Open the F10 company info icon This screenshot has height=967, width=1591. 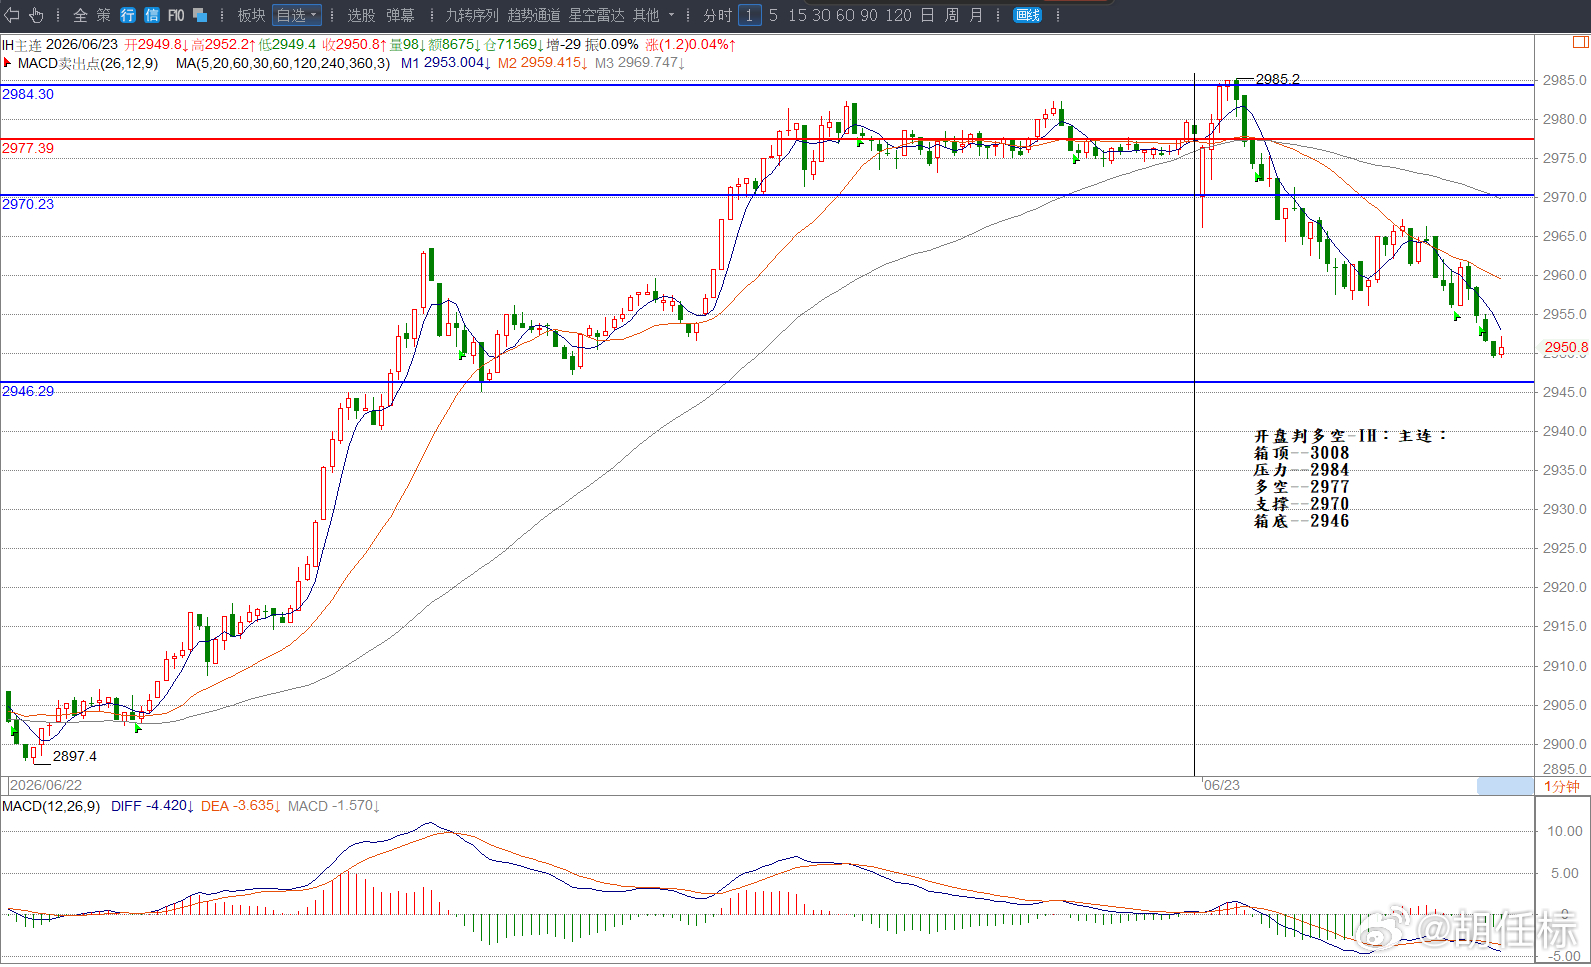pos(176,15)
